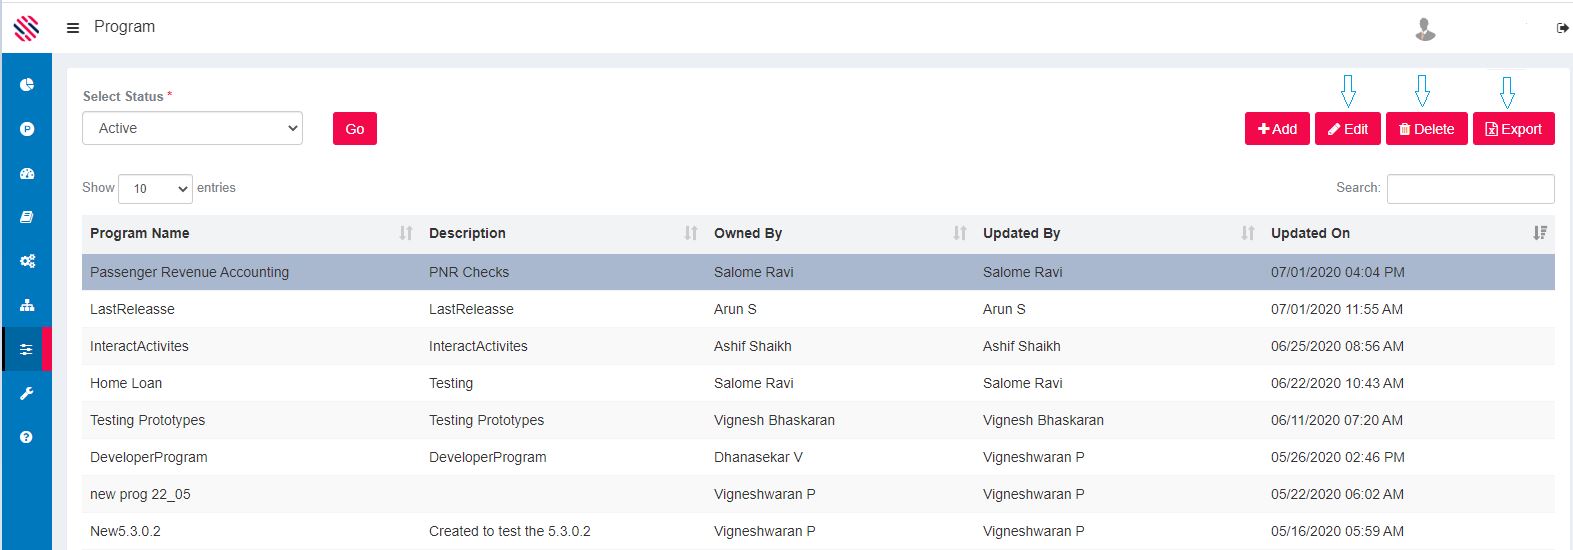Open the Select Status dropdown
Viewport: 1573px width, 550px height.
192,128
